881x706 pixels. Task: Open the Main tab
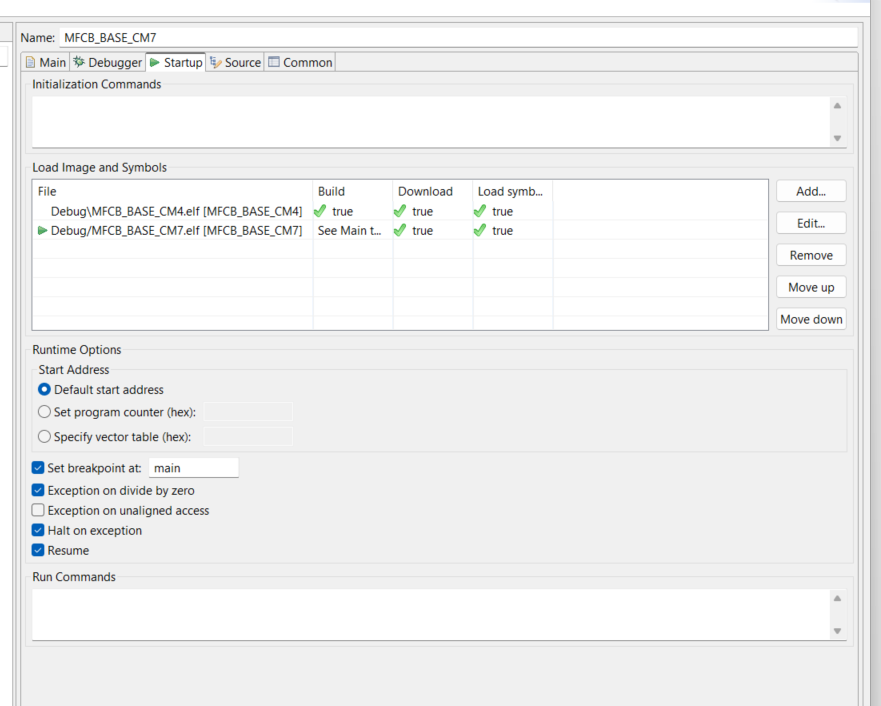(45, 62)
